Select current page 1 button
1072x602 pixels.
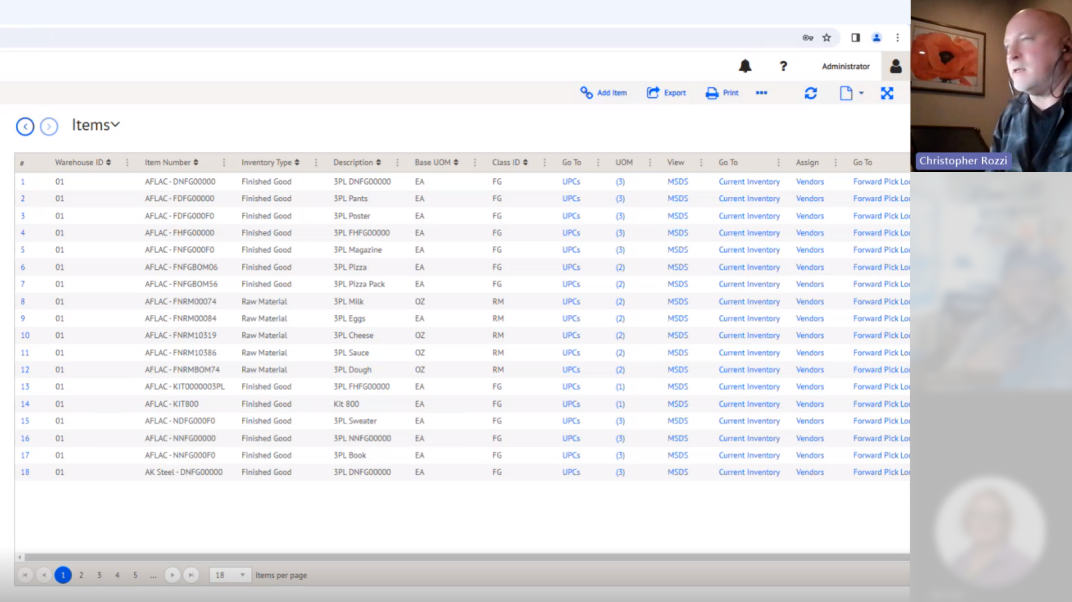point(63,575)
